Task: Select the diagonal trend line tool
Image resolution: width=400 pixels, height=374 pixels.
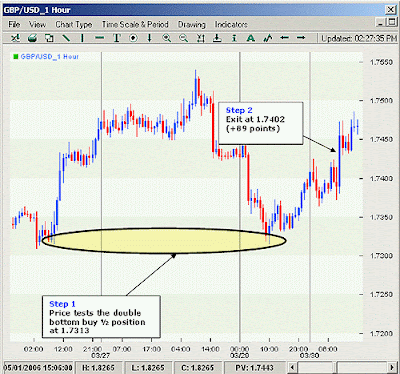Action: coord(66,38)
